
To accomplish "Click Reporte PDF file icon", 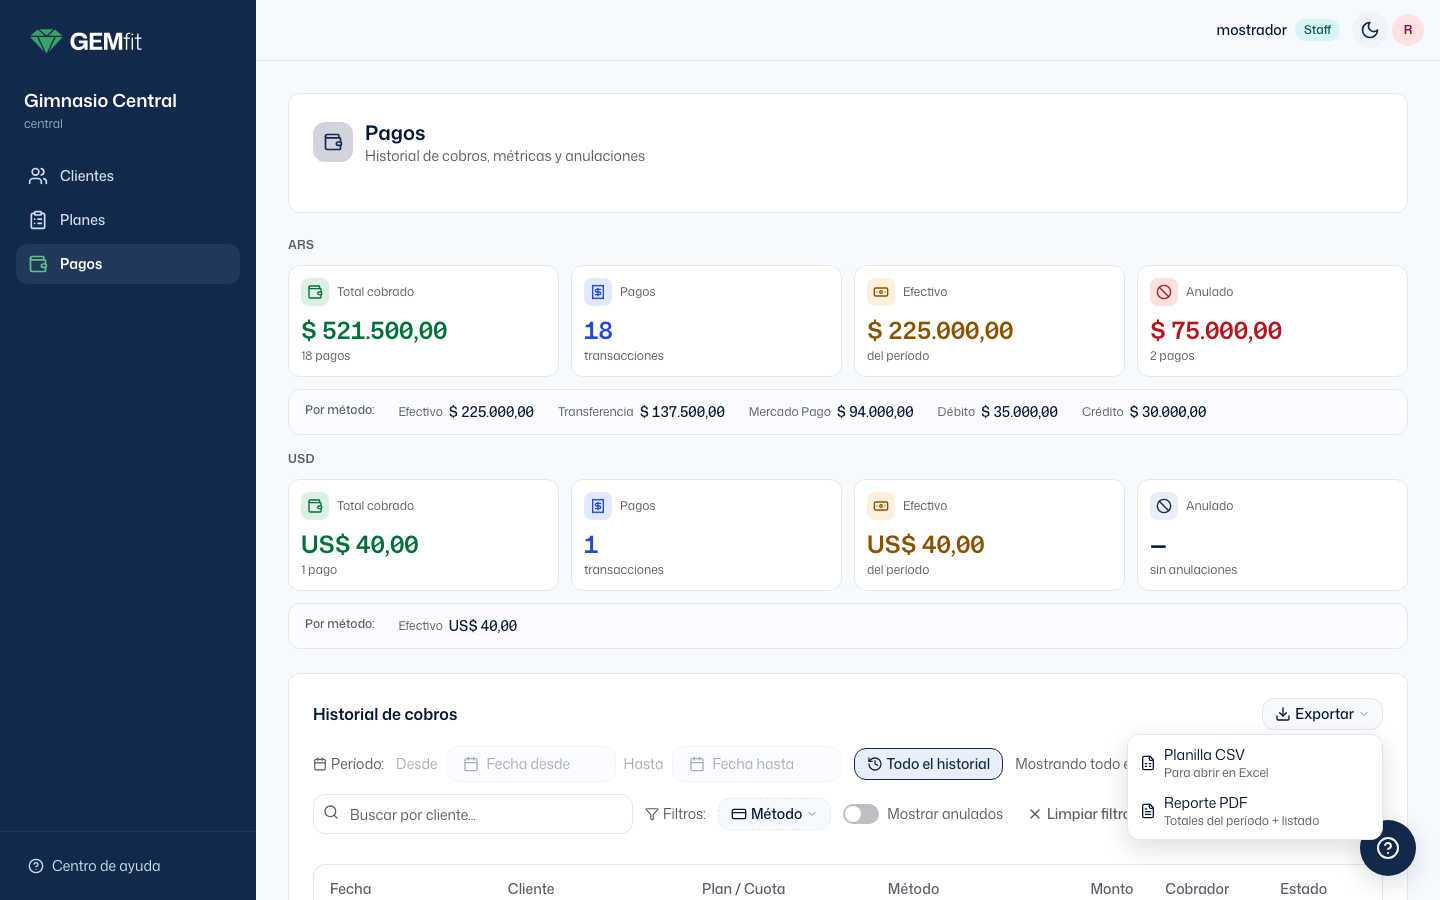I will click(x=1148, y=811).
